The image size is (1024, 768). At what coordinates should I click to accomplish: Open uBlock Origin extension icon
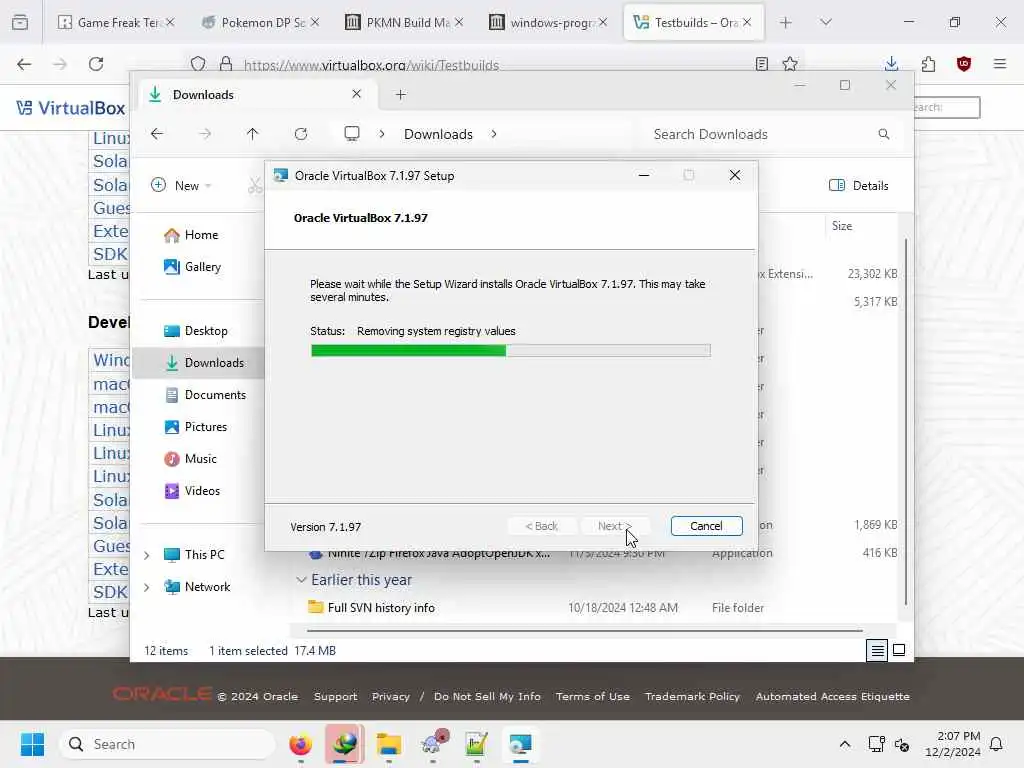coord(964,63)
